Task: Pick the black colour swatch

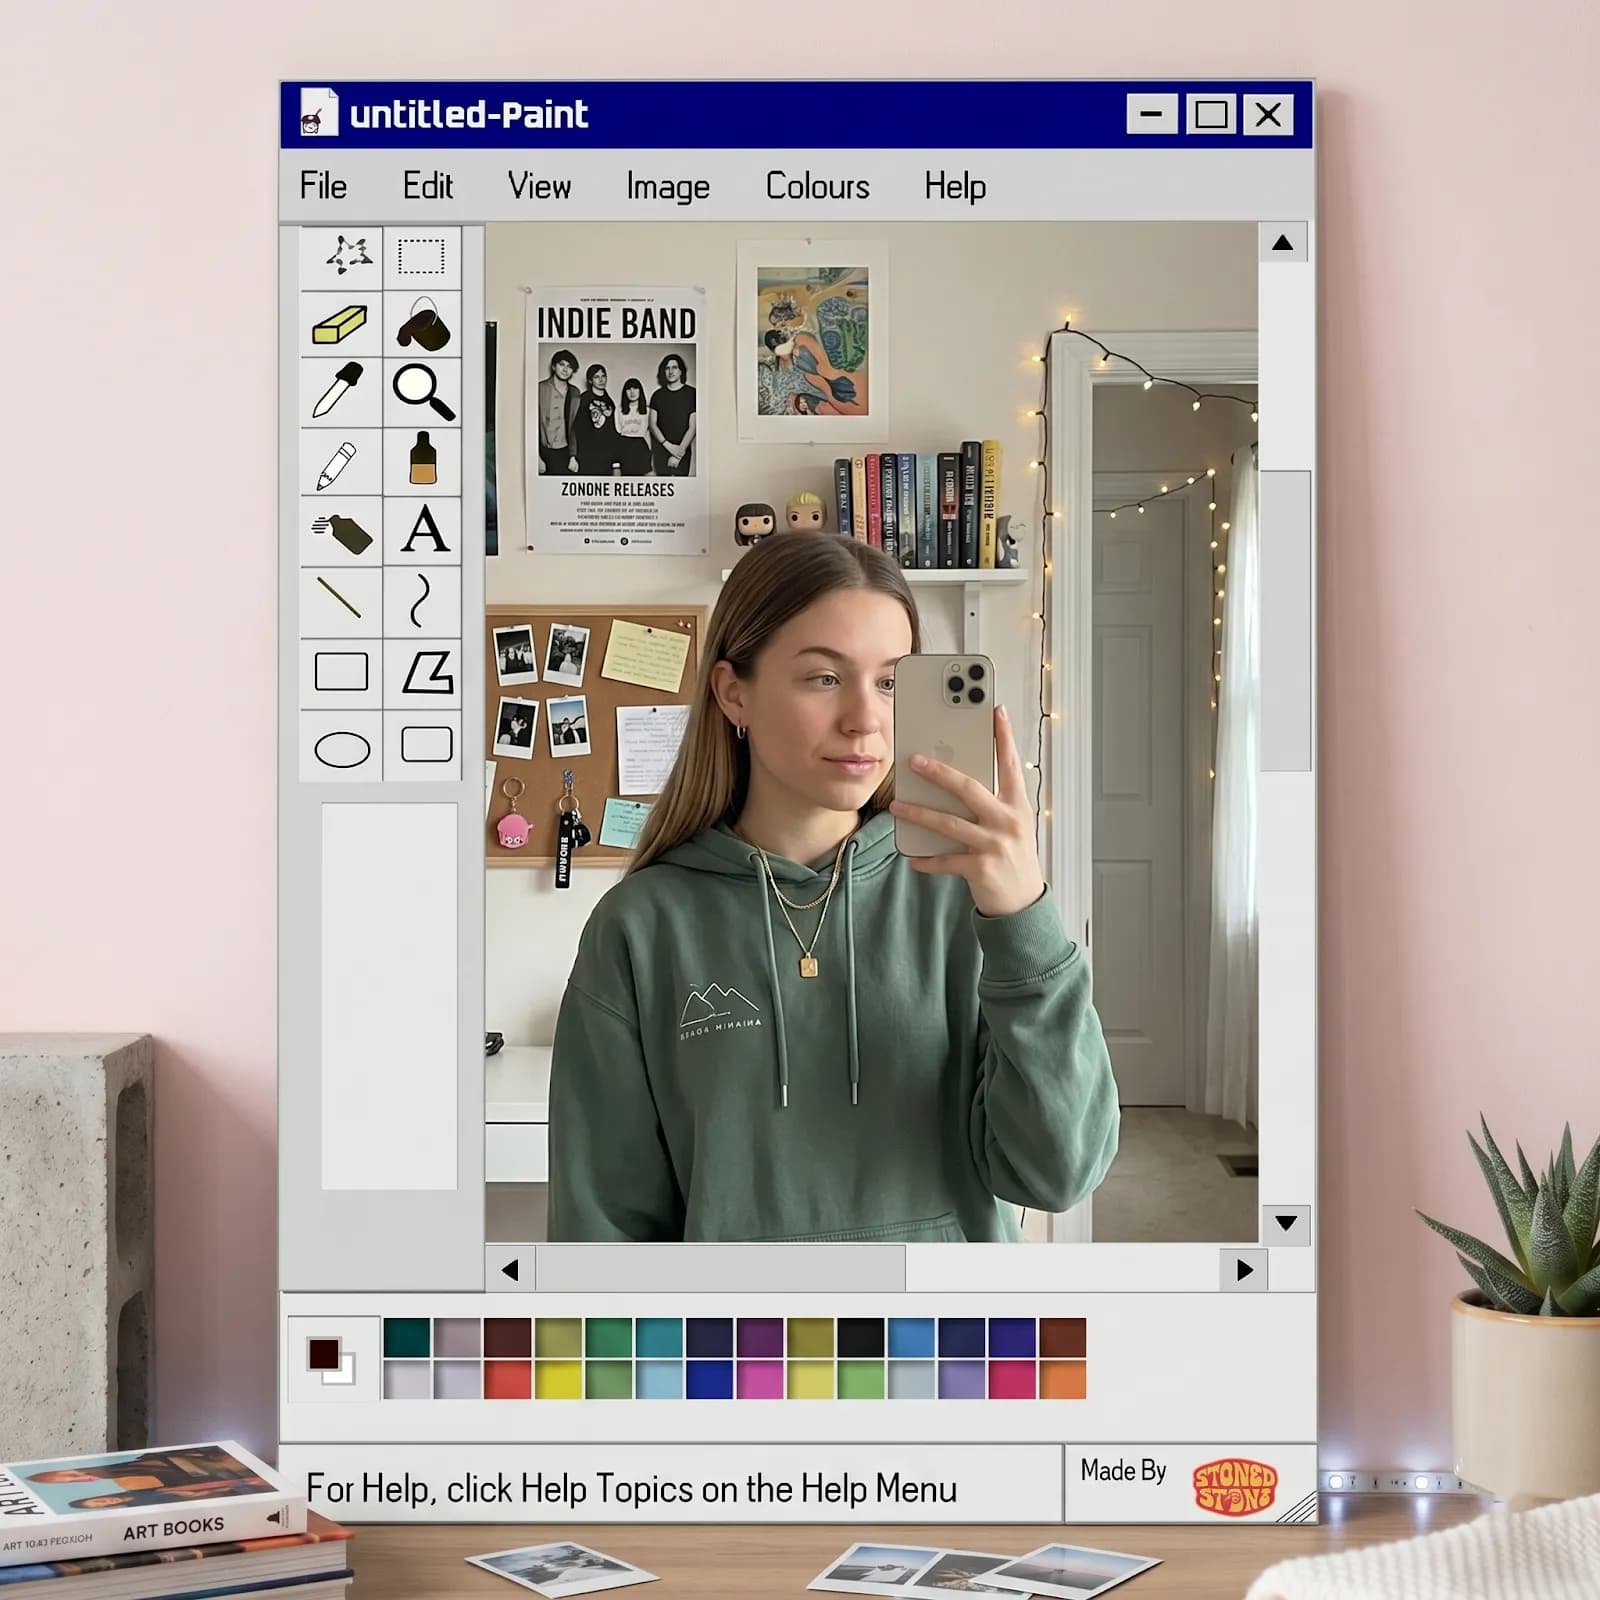Action: (x=861, y=1338)
